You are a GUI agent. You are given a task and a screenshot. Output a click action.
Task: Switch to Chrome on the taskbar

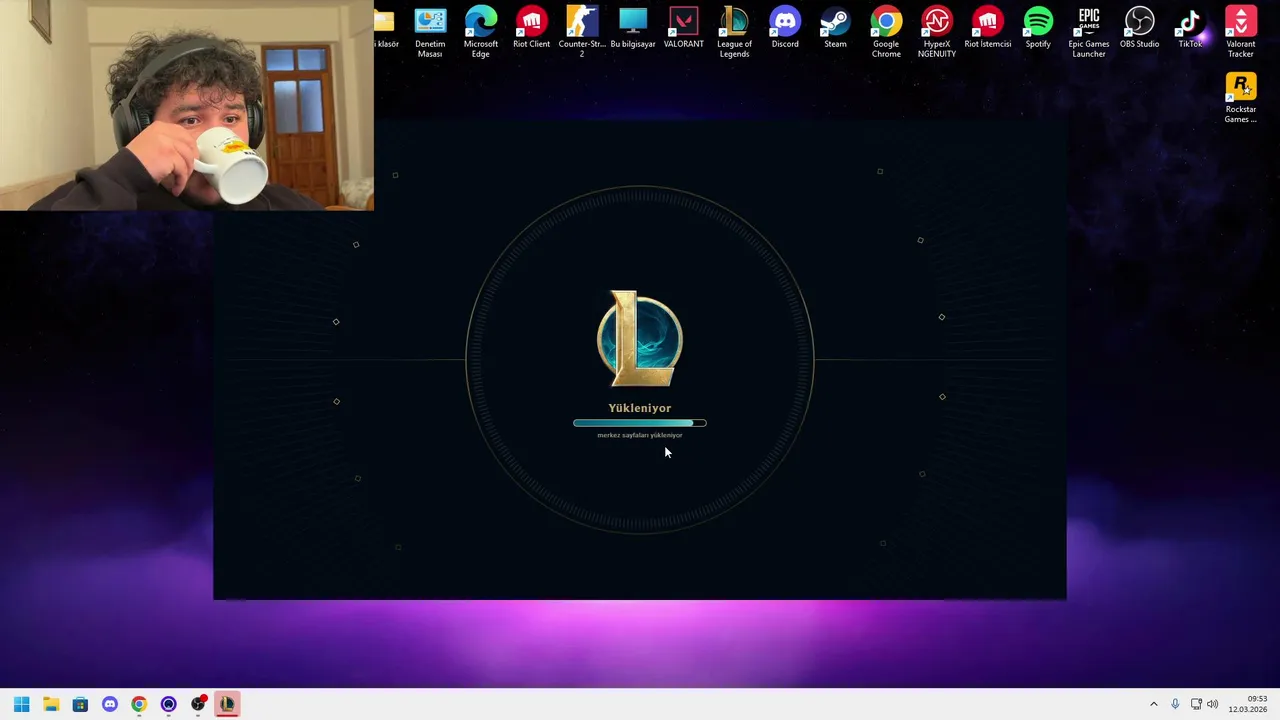tap(139, 704)
